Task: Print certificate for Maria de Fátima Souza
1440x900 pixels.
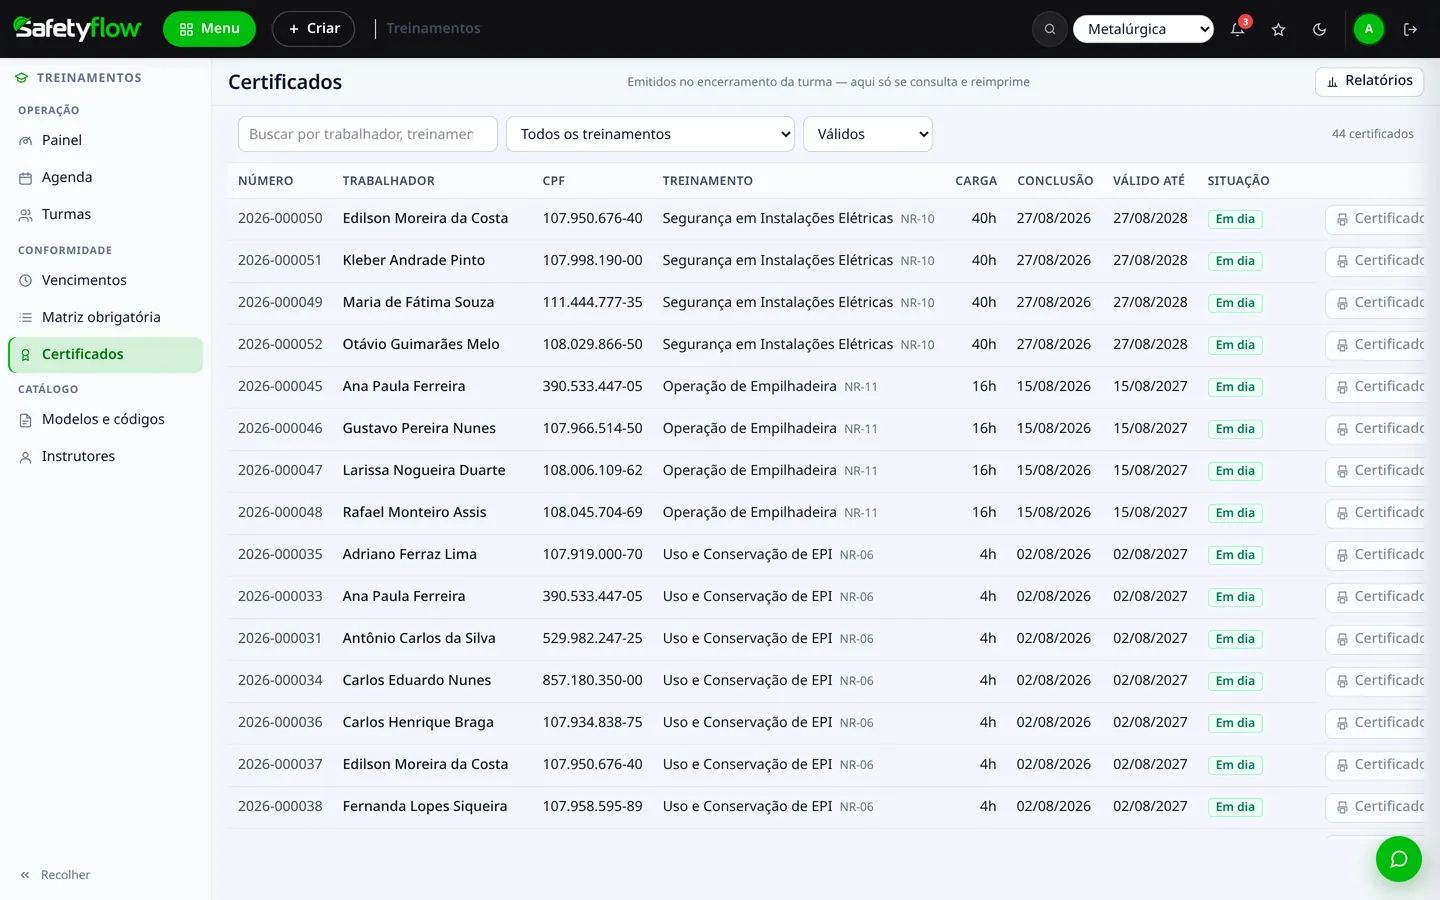Action: (1377, 303)
